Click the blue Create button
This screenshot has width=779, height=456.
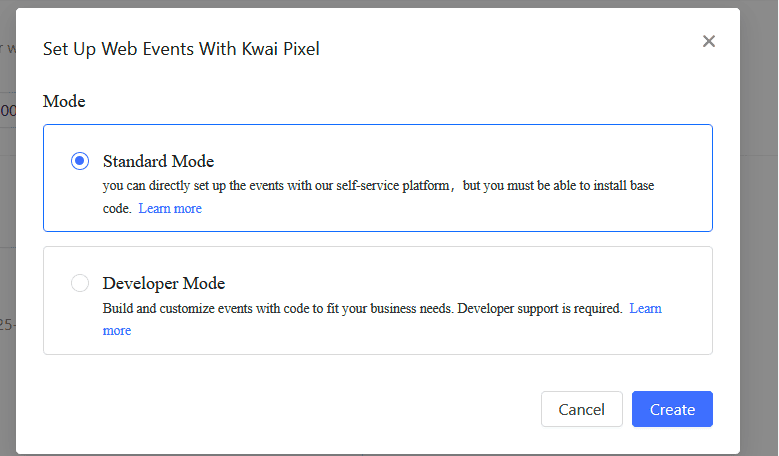[672, 409]
